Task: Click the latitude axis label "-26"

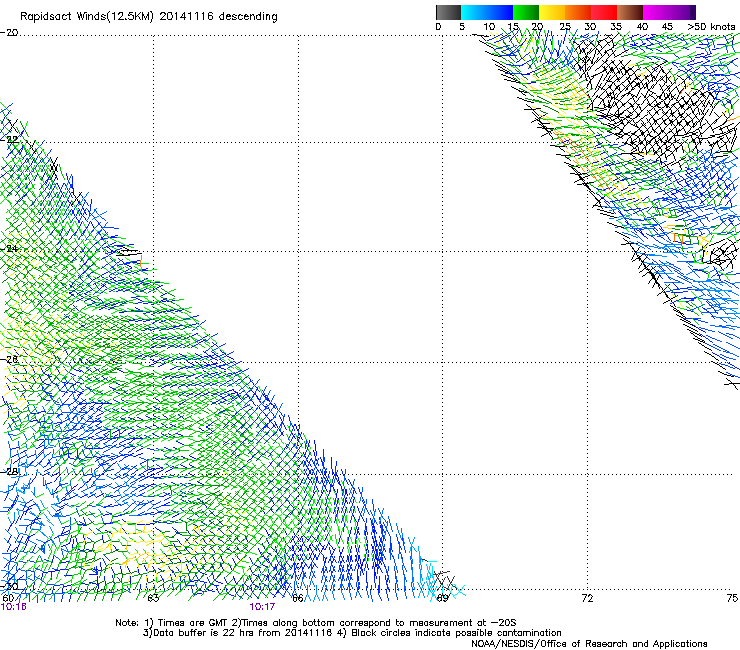Action: (x=9, y=359)
